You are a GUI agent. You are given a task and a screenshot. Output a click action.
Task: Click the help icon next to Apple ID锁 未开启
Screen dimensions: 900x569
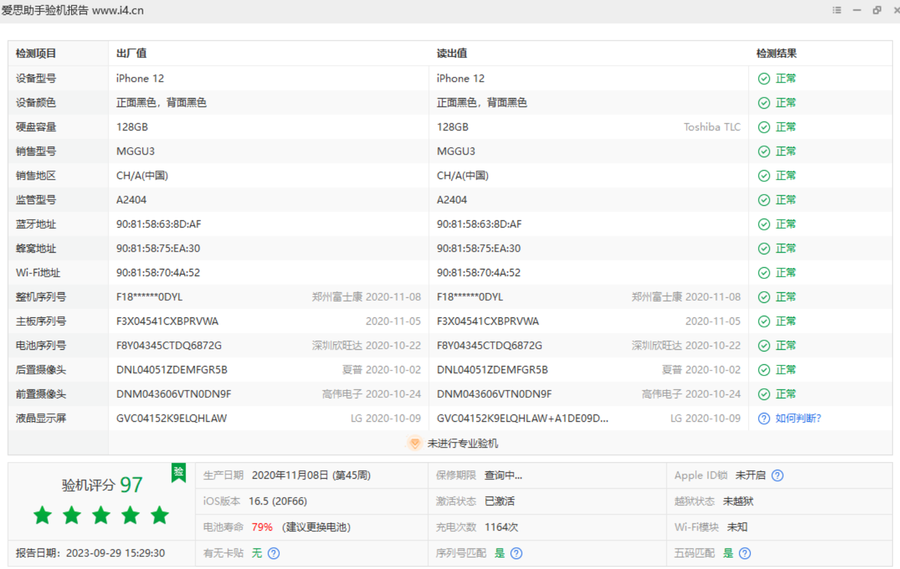coord(777,476)
